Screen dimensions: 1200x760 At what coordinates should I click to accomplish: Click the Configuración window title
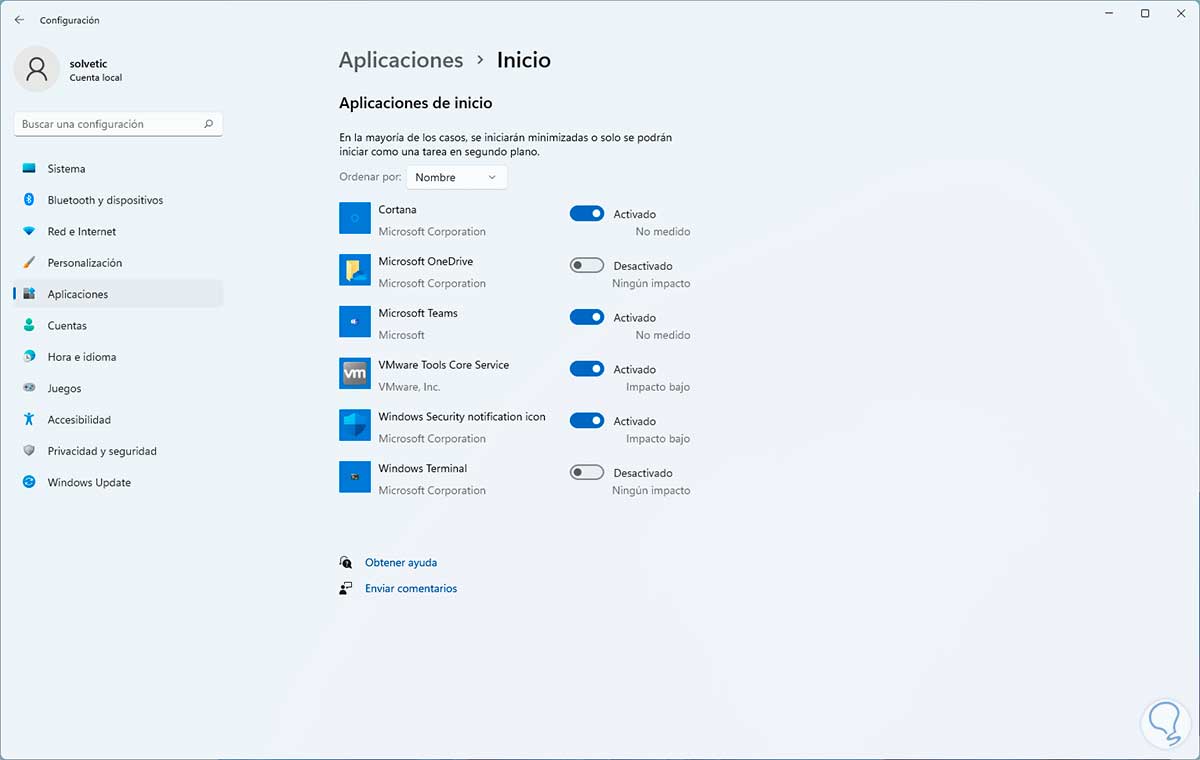[69, 20]
